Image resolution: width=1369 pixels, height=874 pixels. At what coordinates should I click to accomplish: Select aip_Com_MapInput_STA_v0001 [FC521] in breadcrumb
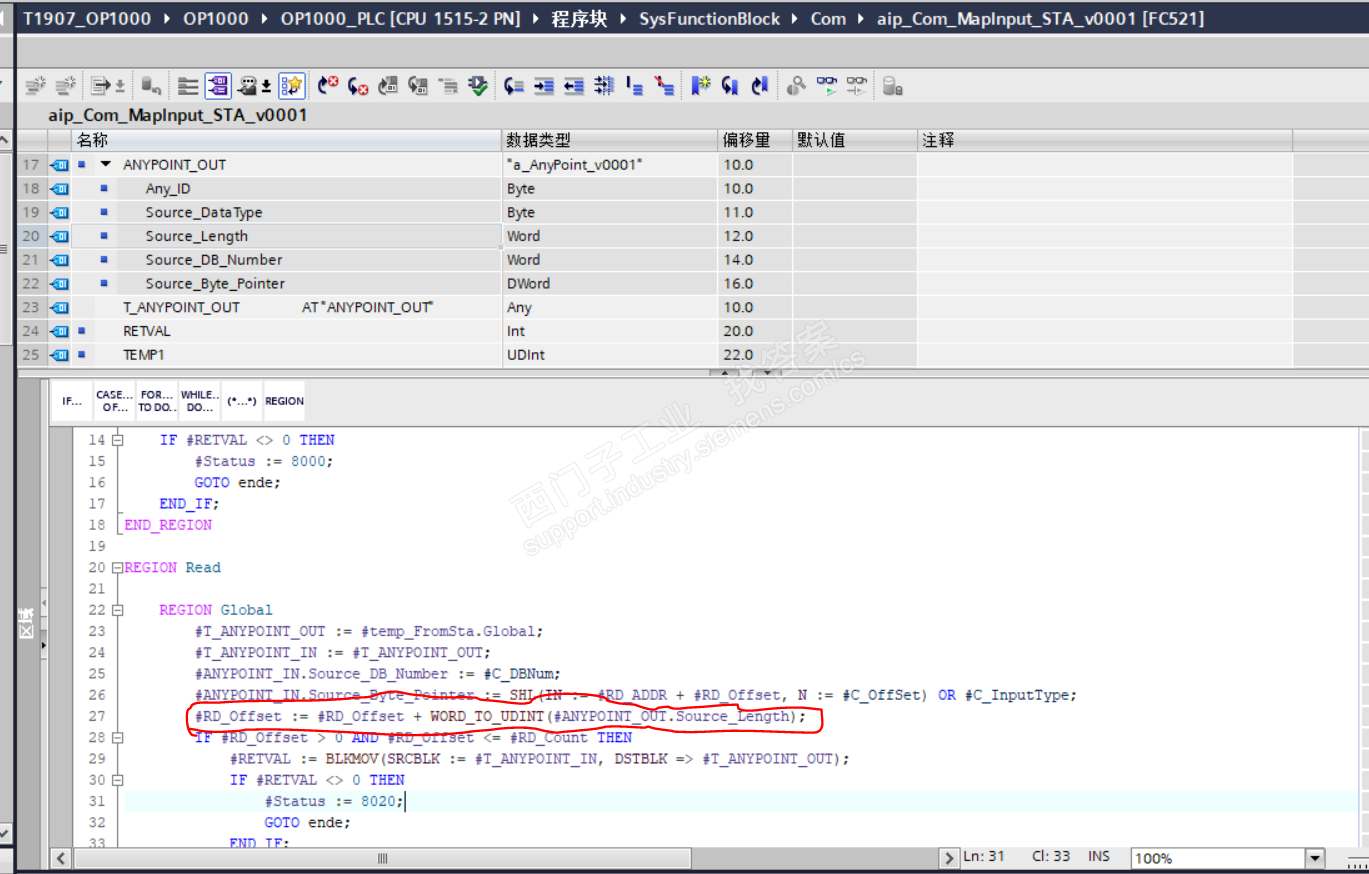(1040, 19)
